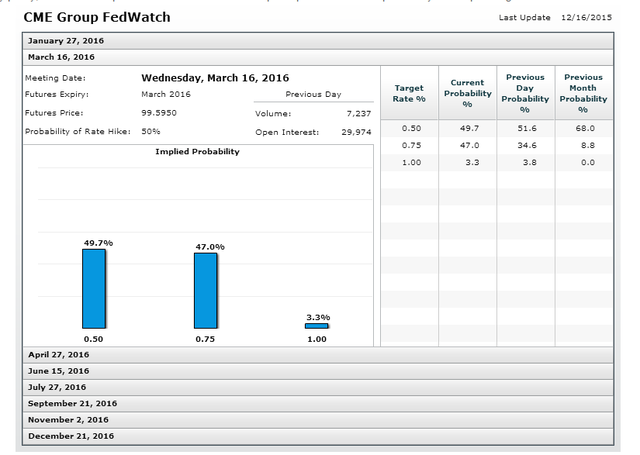
Task: Click the CME Group FedWatch title
Action: (97, 18)
